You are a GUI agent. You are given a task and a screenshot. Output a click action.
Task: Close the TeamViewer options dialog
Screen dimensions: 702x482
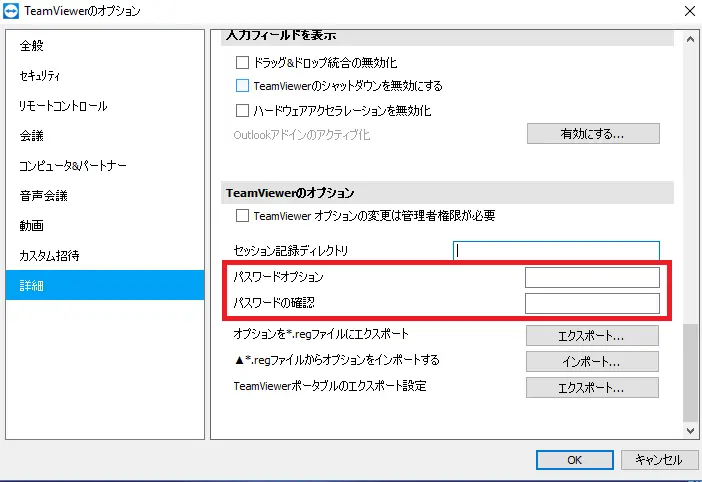690,11
